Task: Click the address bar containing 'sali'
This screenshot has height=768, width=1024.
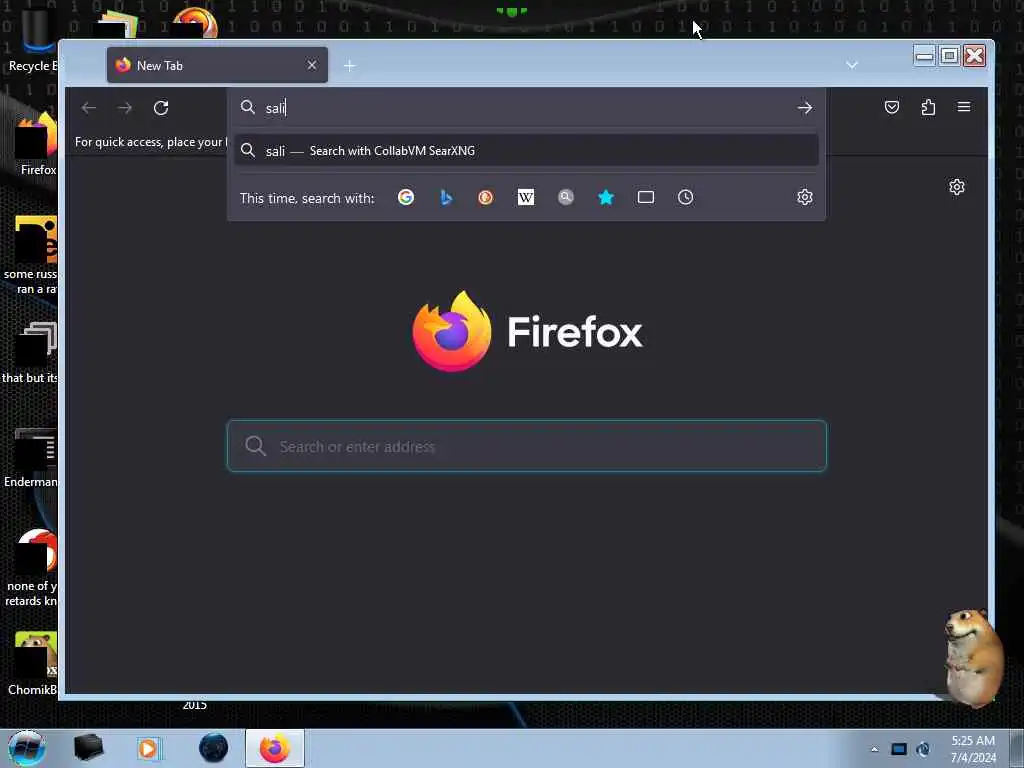Action: 526,108
